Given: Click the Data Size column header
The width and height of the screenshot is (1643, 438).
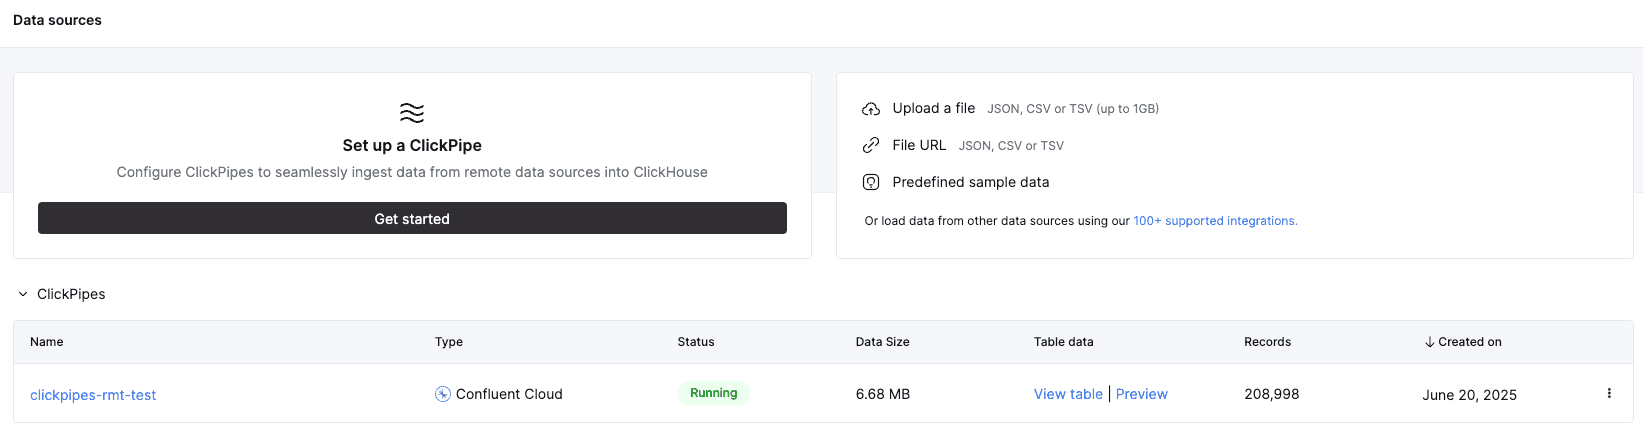Looking at the screenshot, I should point(883,342).
